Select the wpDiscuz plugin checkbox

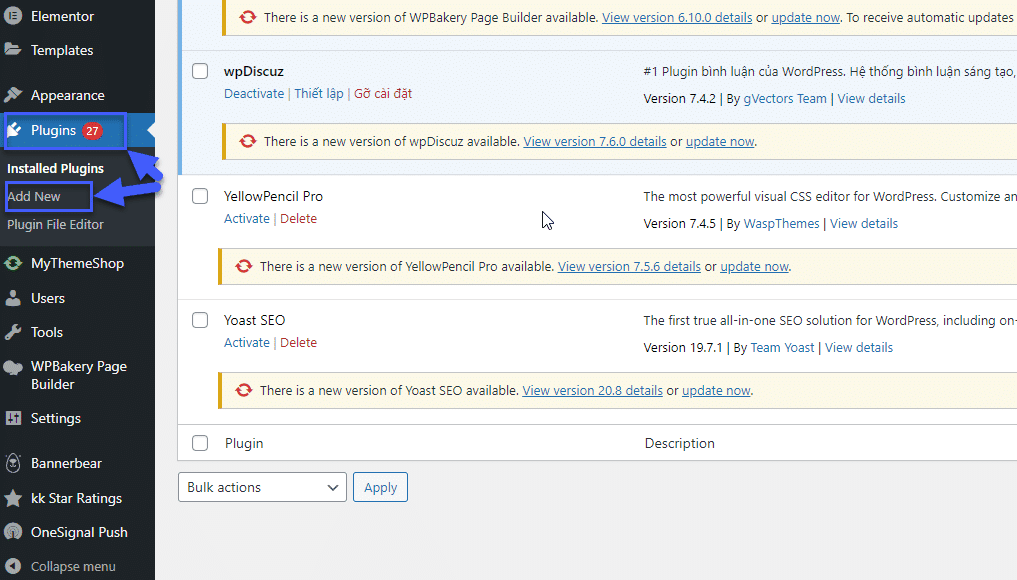click(x=200, y=71)
